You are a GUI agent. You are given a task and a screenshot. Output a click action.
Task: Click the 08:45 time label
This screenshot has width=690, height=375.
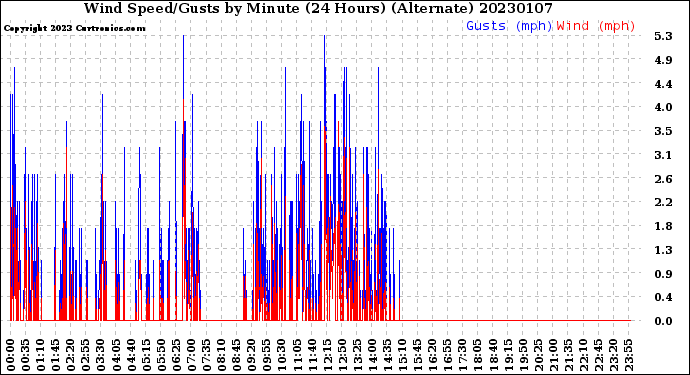coord(237,355)
